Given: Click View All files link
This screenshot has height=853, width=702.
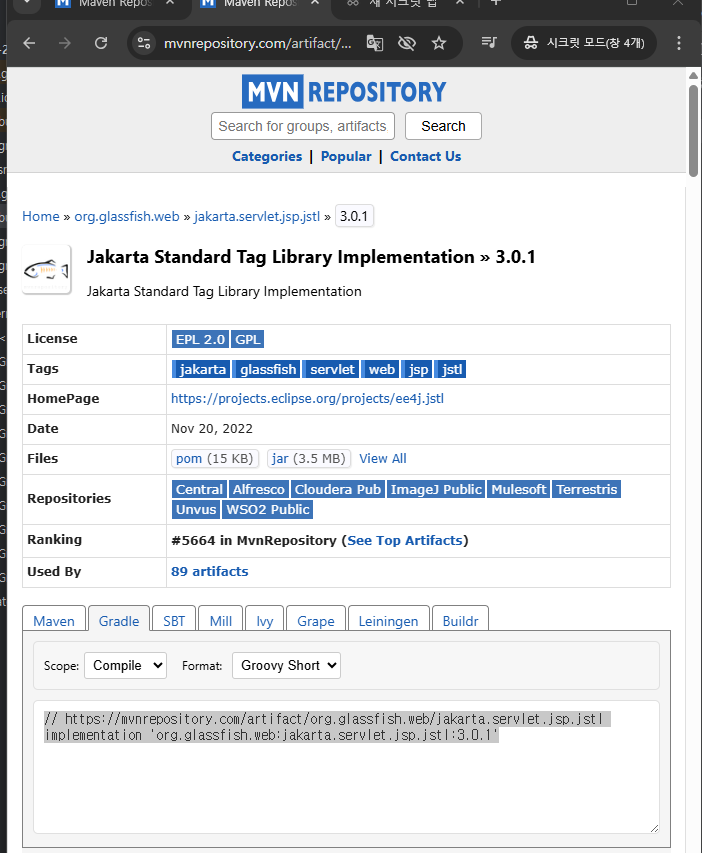Looking at the screenshot, I should 383,459.
